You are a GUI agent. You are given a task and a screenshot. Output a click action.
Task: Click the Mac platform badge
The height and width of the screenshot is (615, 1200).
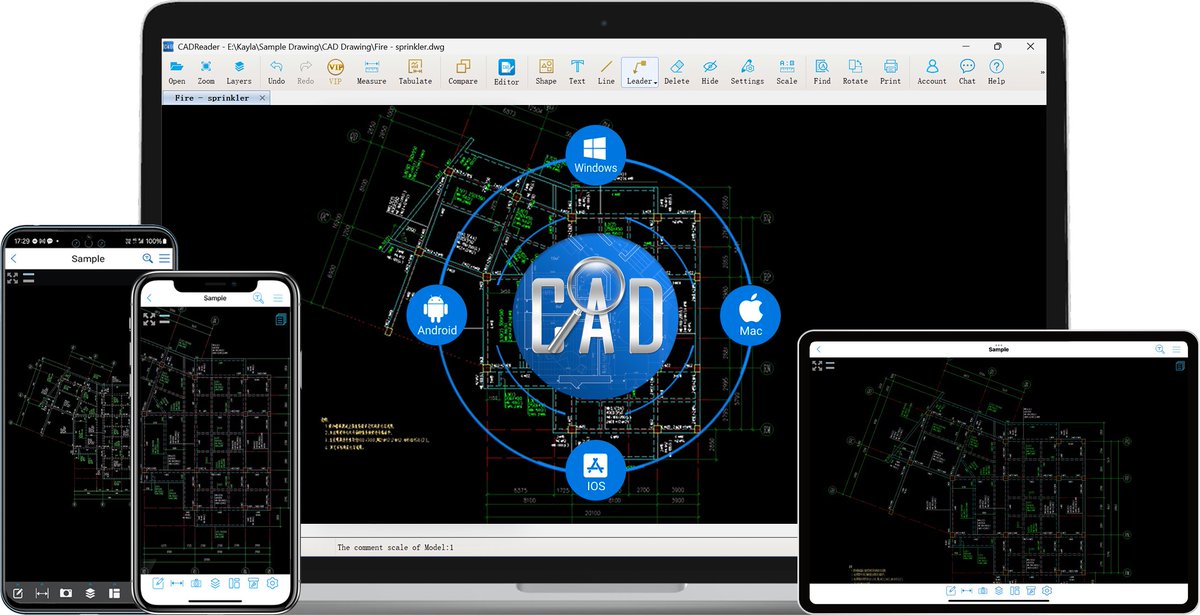click(750, 314)
